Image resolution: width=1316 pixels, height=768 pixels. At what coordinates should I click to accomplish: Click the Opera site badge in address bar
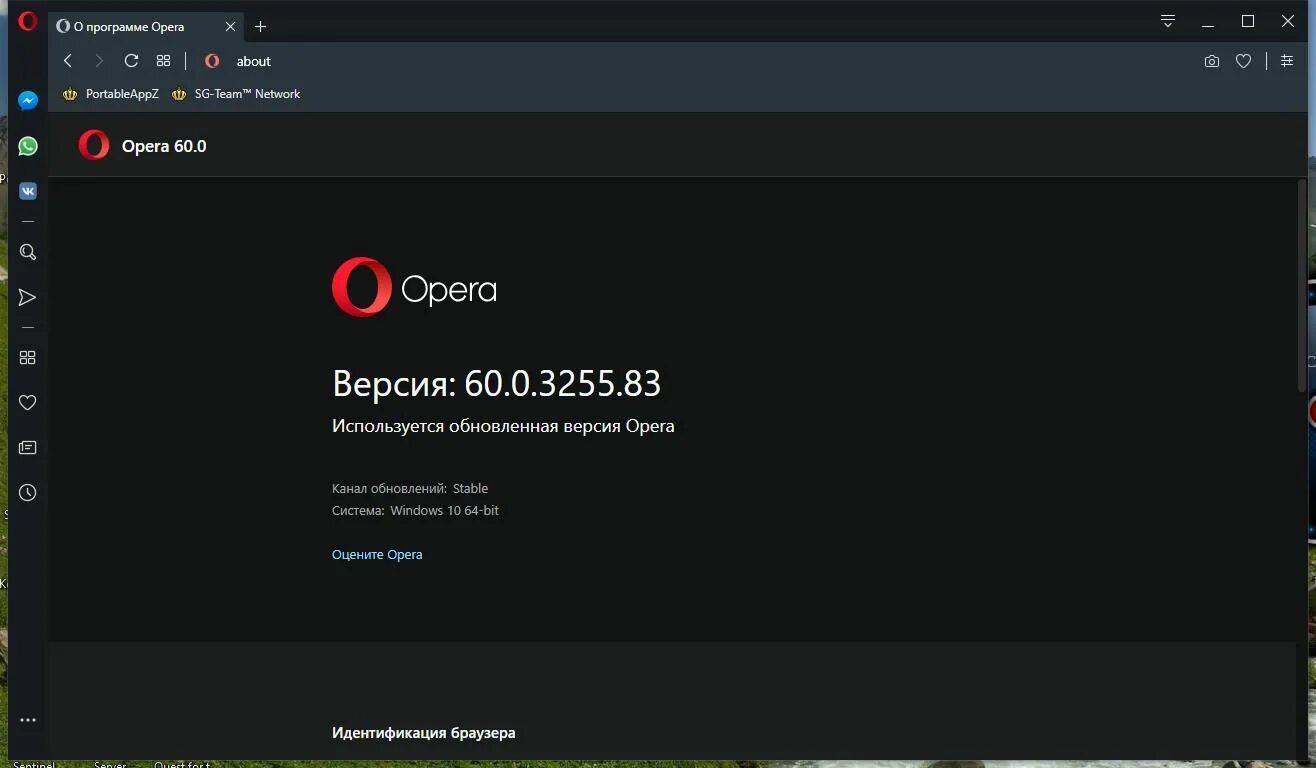click(x=212, y=61)
